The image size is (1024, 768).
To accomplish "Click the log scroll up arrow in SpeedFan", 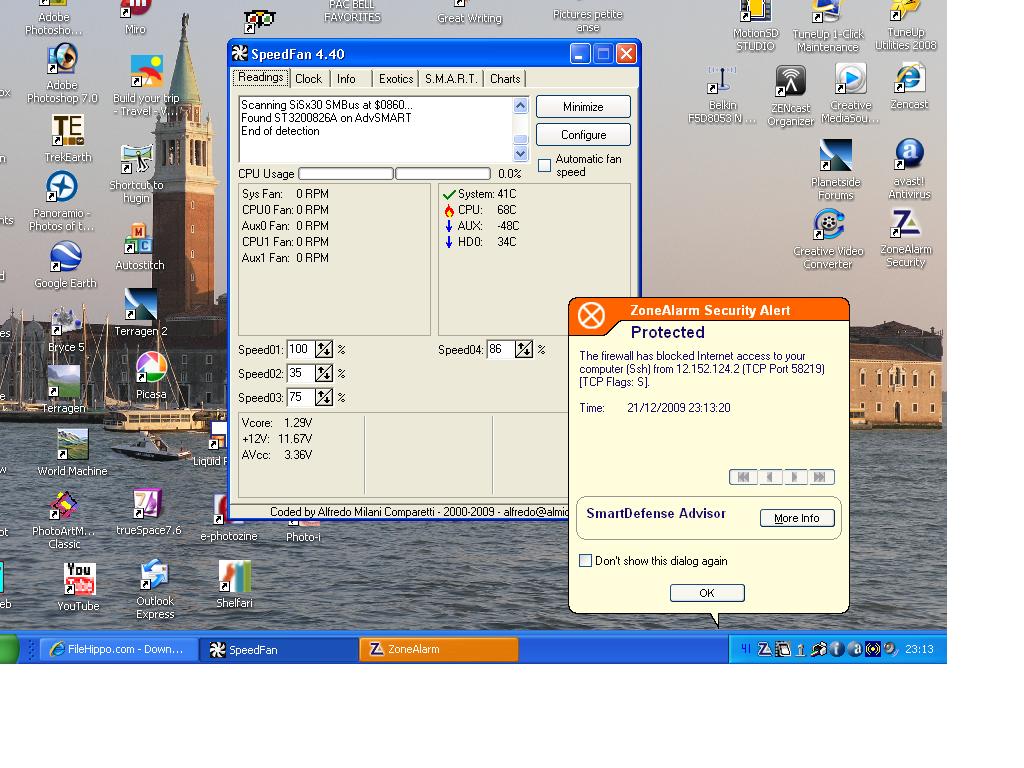I will (x=520, y=106).
